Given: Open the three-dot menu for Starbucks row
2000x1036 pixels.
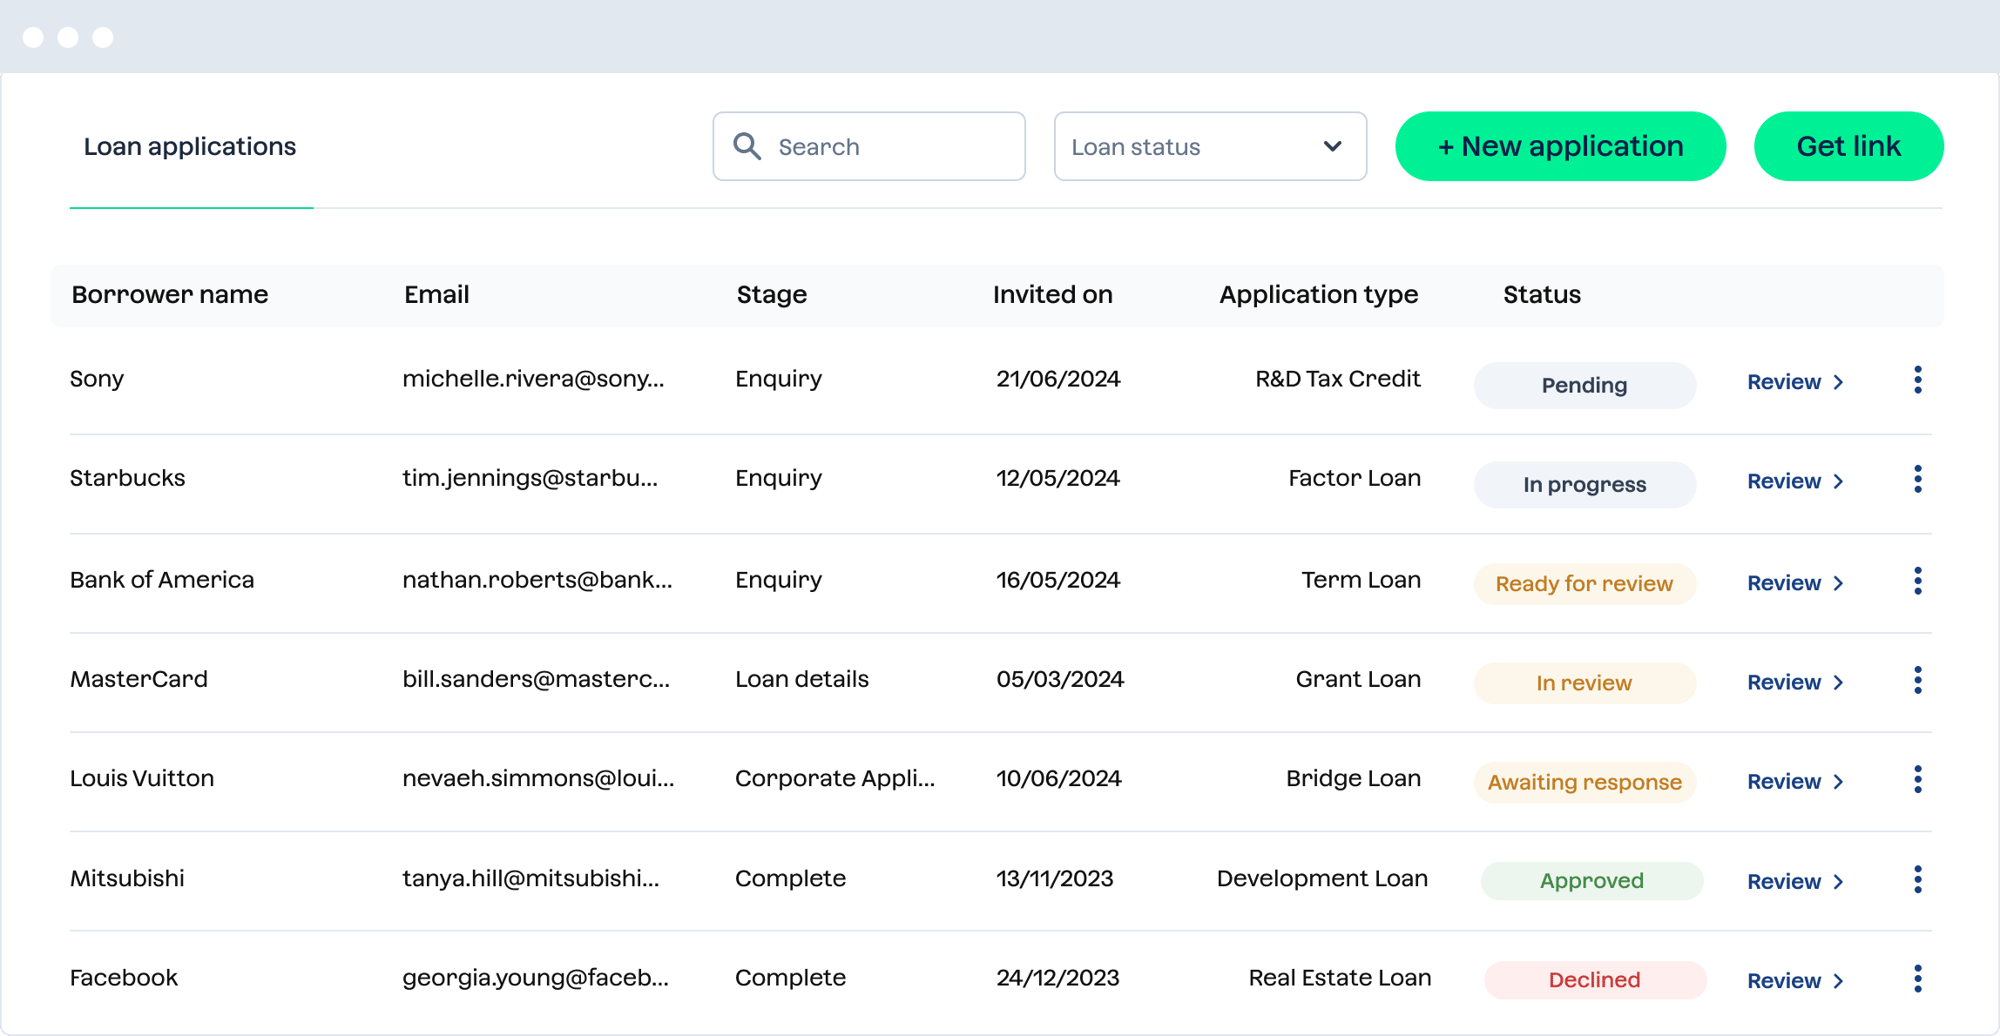Looking at the screenshot, I should click(1917, 480).
